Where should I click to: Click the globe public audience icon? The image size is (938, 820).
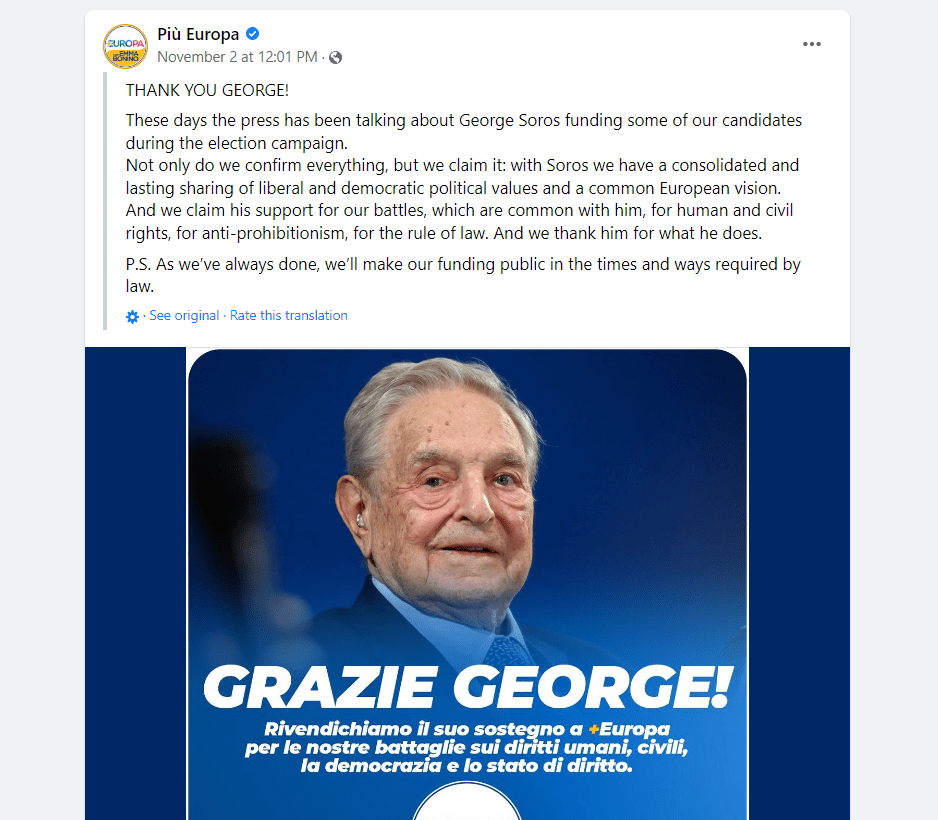(x=335, y=57)
